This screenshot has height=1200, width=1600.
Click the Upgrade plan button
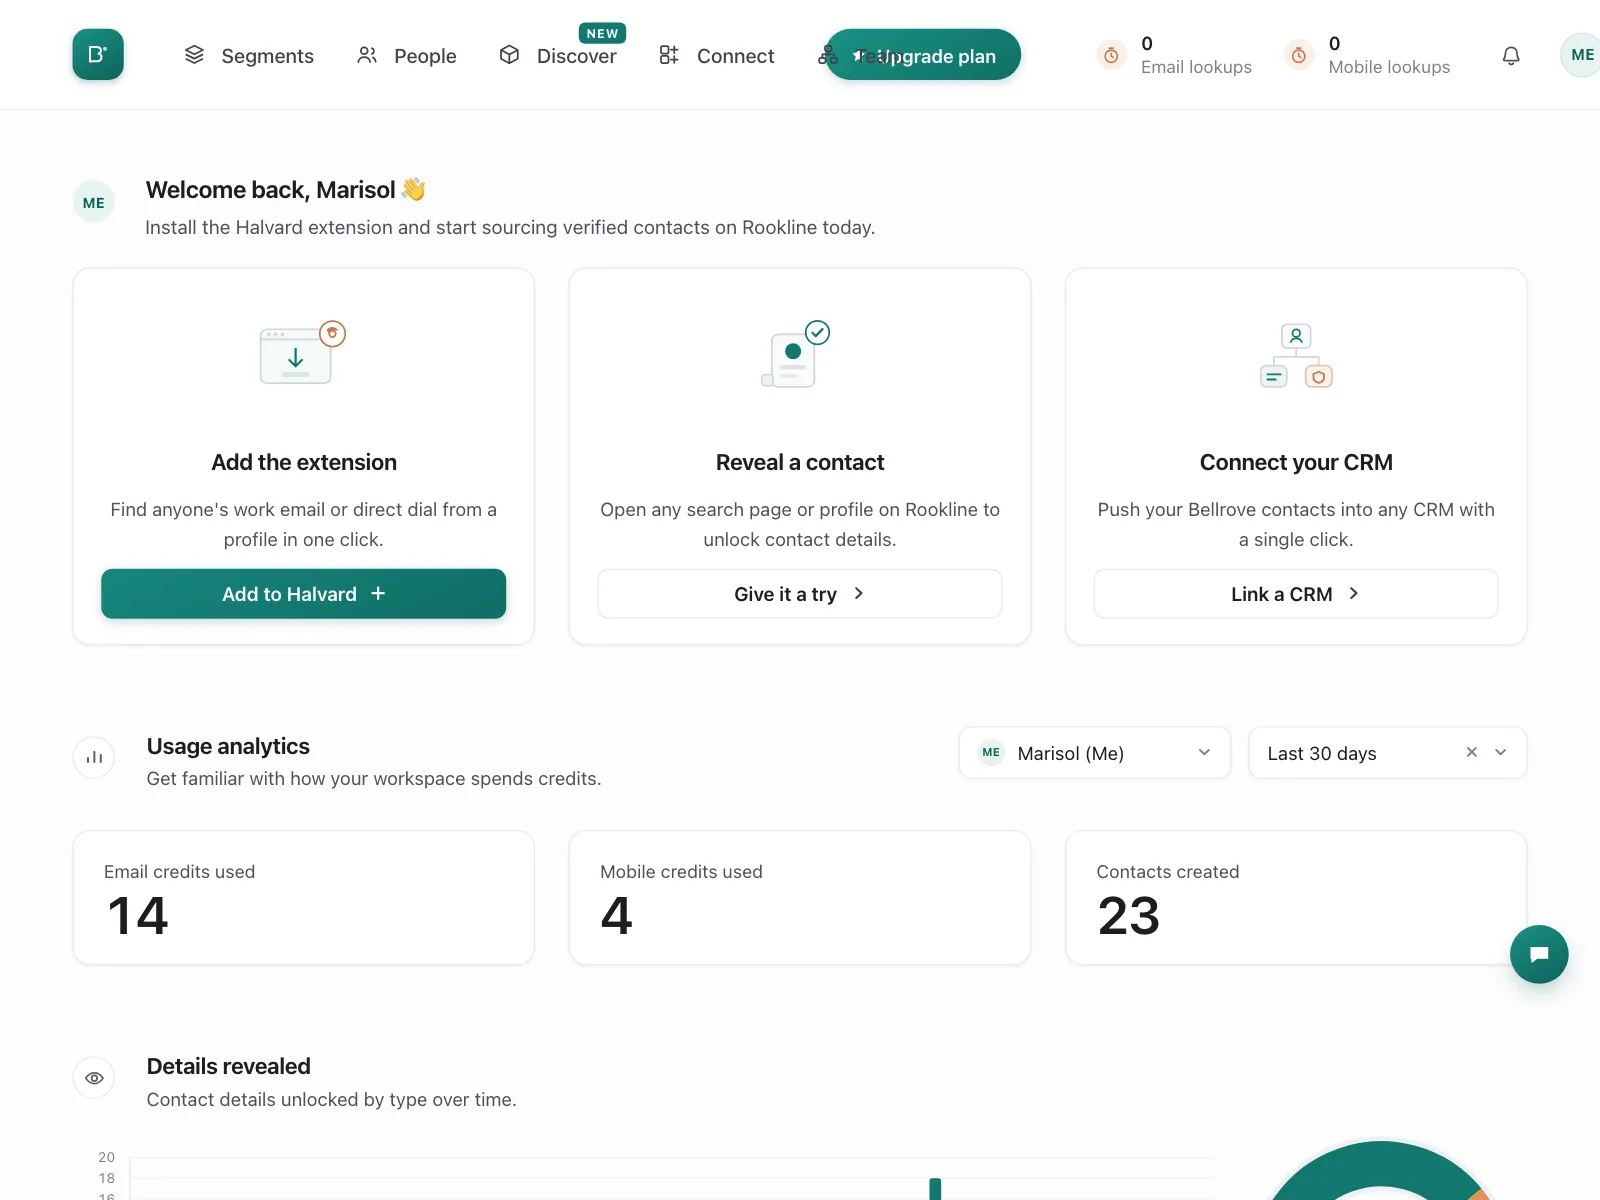(x=923, y=55)
